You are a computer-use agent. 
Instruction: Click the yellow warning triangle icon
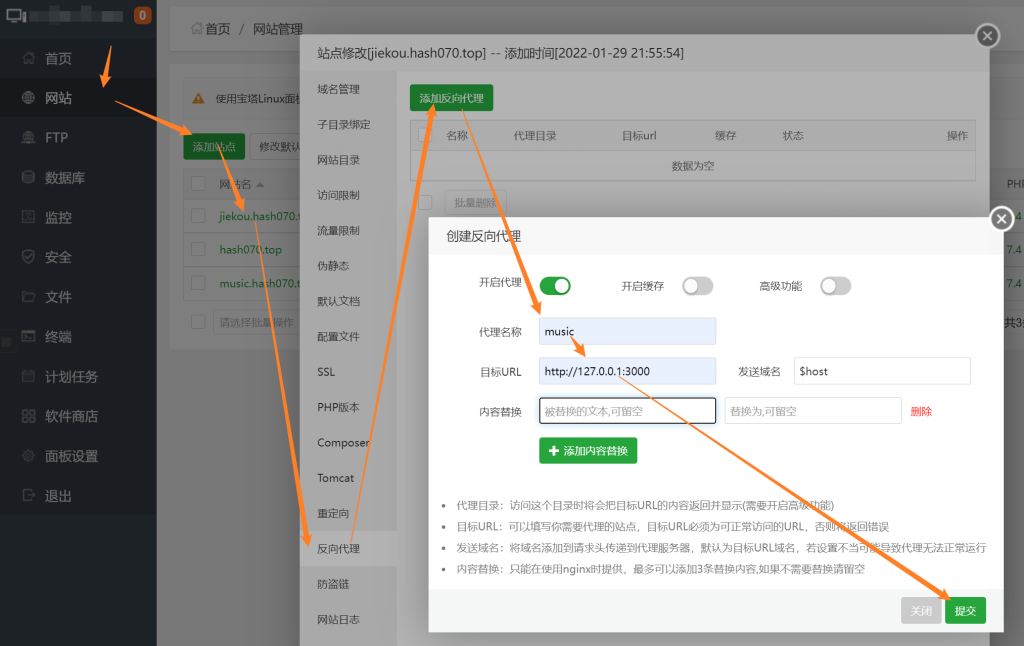[199, 99]
